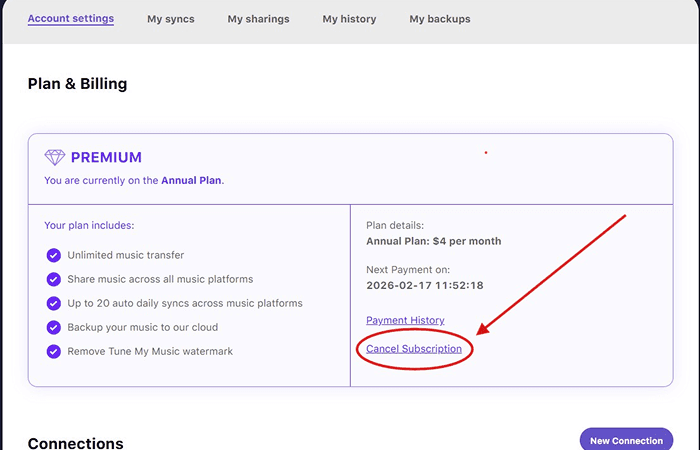The height and width of the screenshot is (450, 700).
Task: Click the 'Annual Plan' bold text in the plan sentence
Action: (191, 180)
